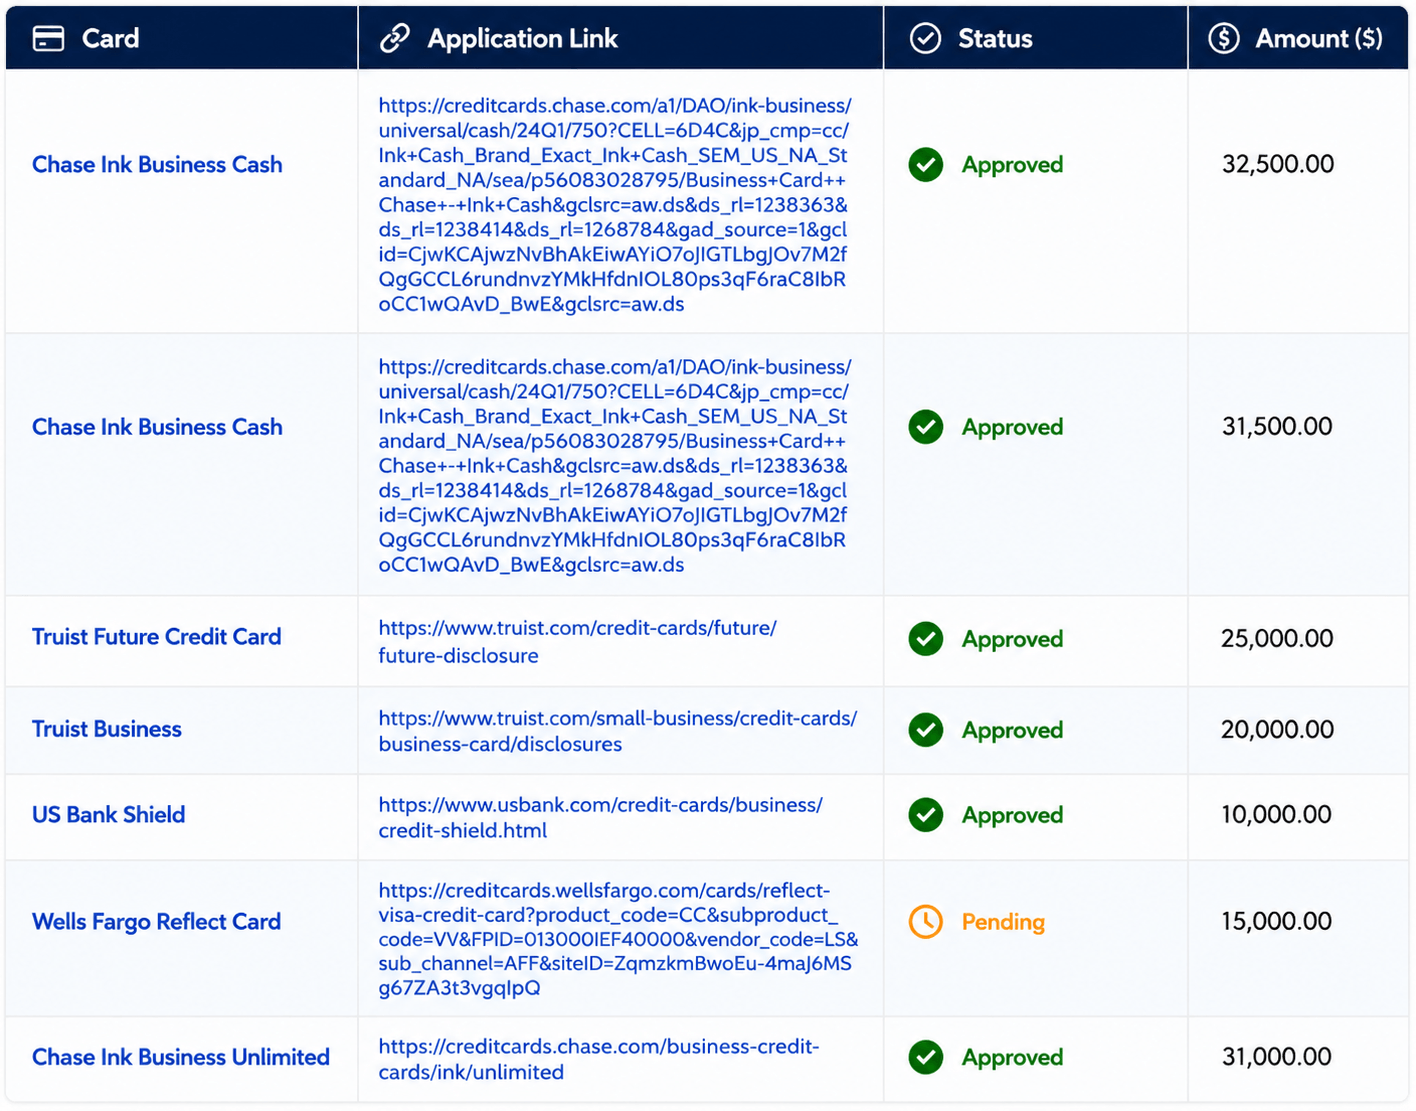Viewport: 1416px width, 1111px height.
Task: Click the chain link icon in header
Action: (x=395, y=38)
